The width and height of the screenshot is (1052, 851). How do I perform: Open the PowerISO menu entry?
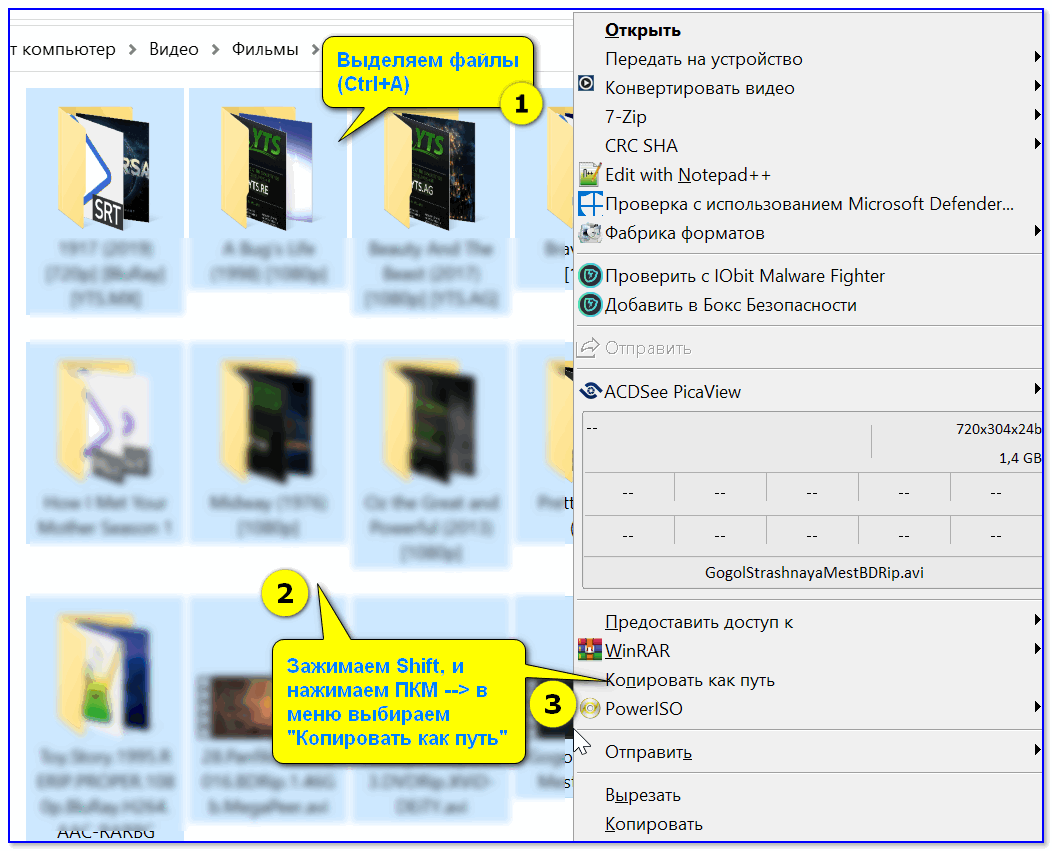643,709
